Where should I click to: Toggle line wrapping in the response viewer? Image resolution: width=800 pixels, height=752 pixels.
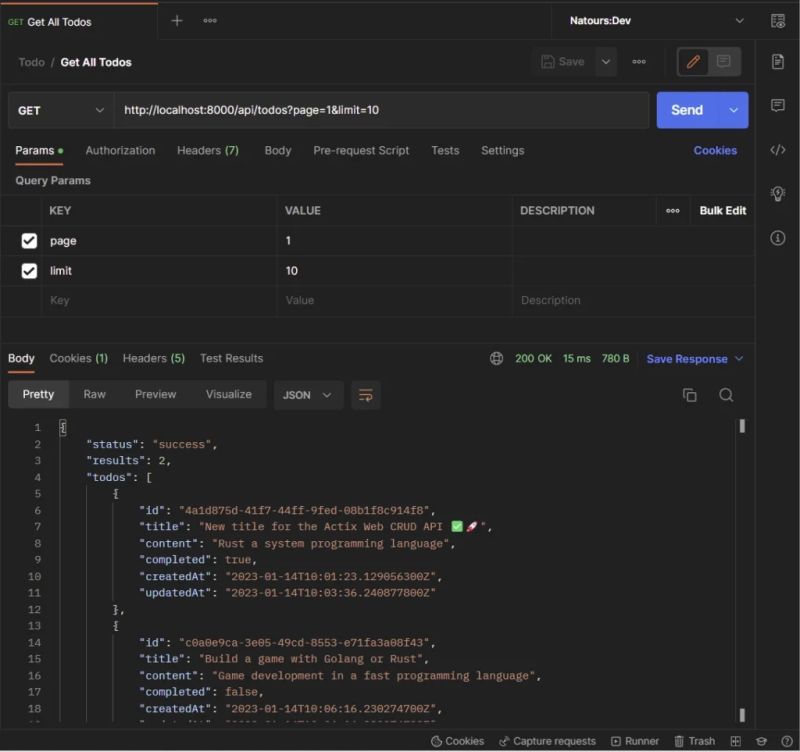point(365,395)
